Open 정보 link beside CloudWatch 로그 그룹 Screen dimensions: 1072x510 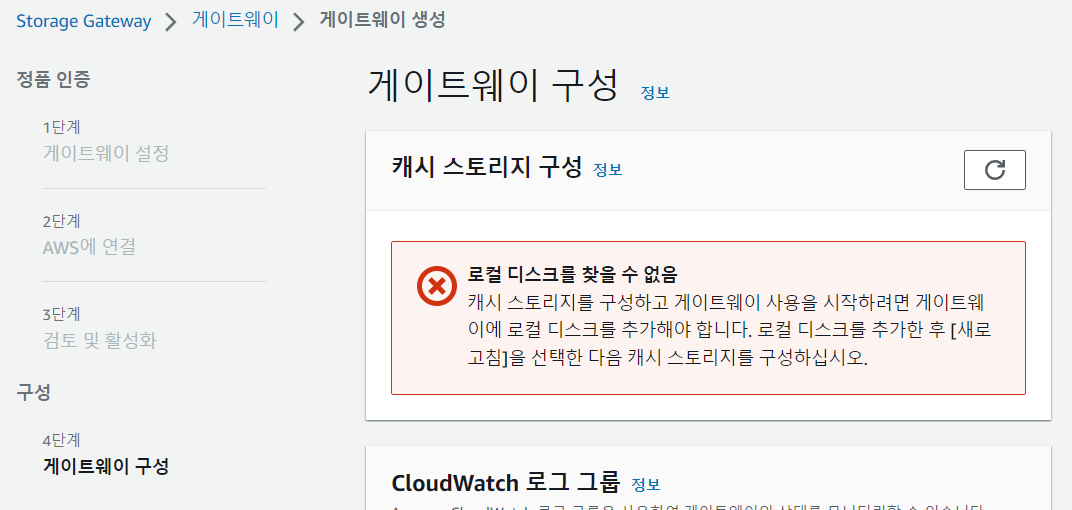point(646,485)
